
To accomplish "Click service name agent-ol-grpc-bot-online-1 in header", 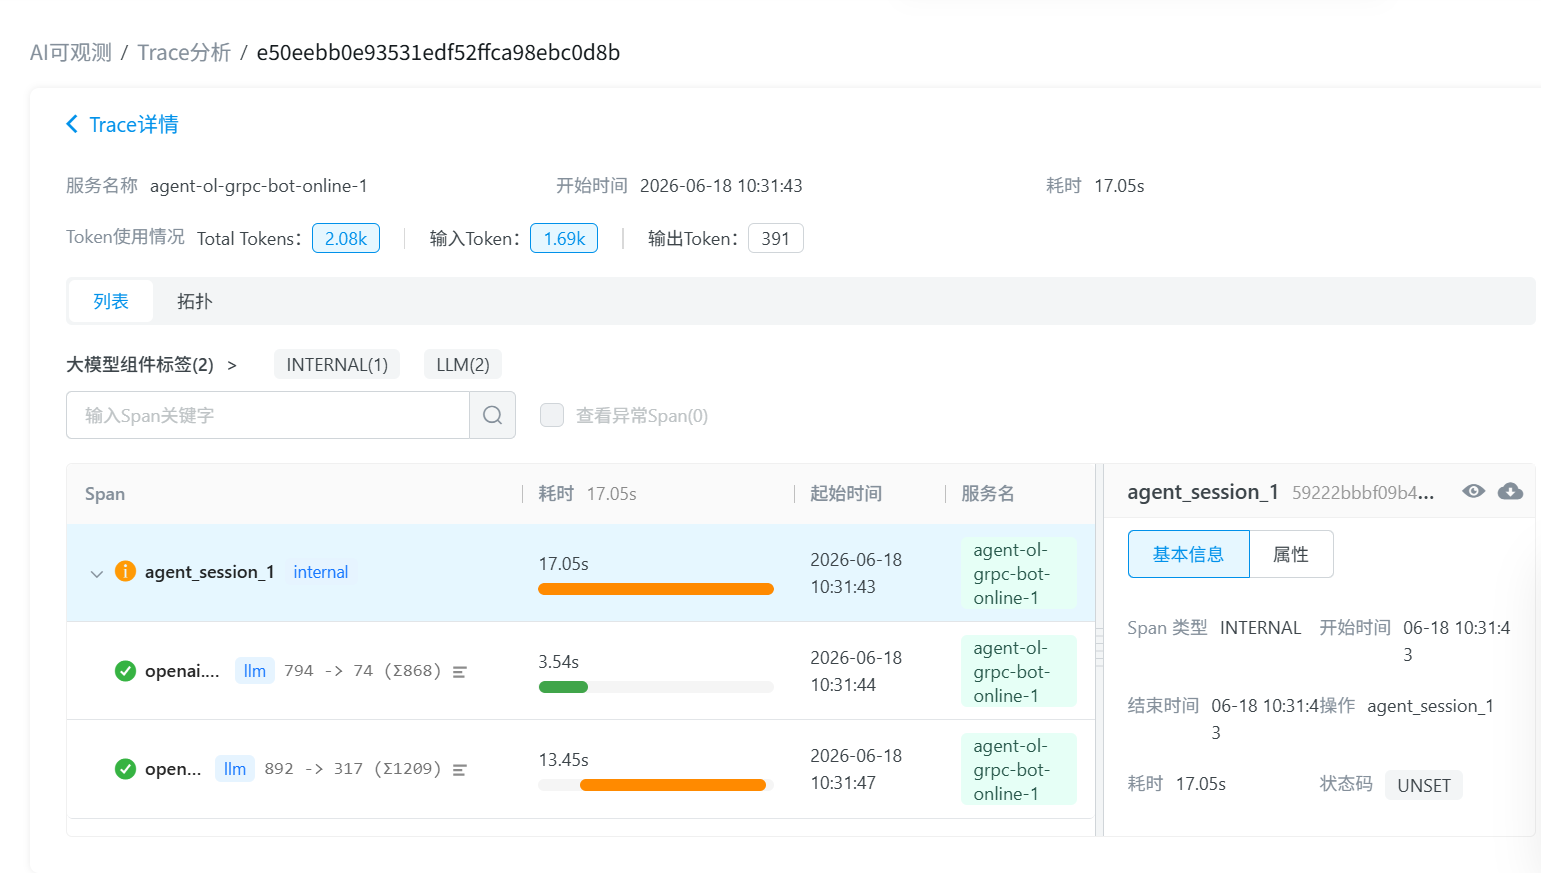I will pyautogui.click(x=259, y=186).
